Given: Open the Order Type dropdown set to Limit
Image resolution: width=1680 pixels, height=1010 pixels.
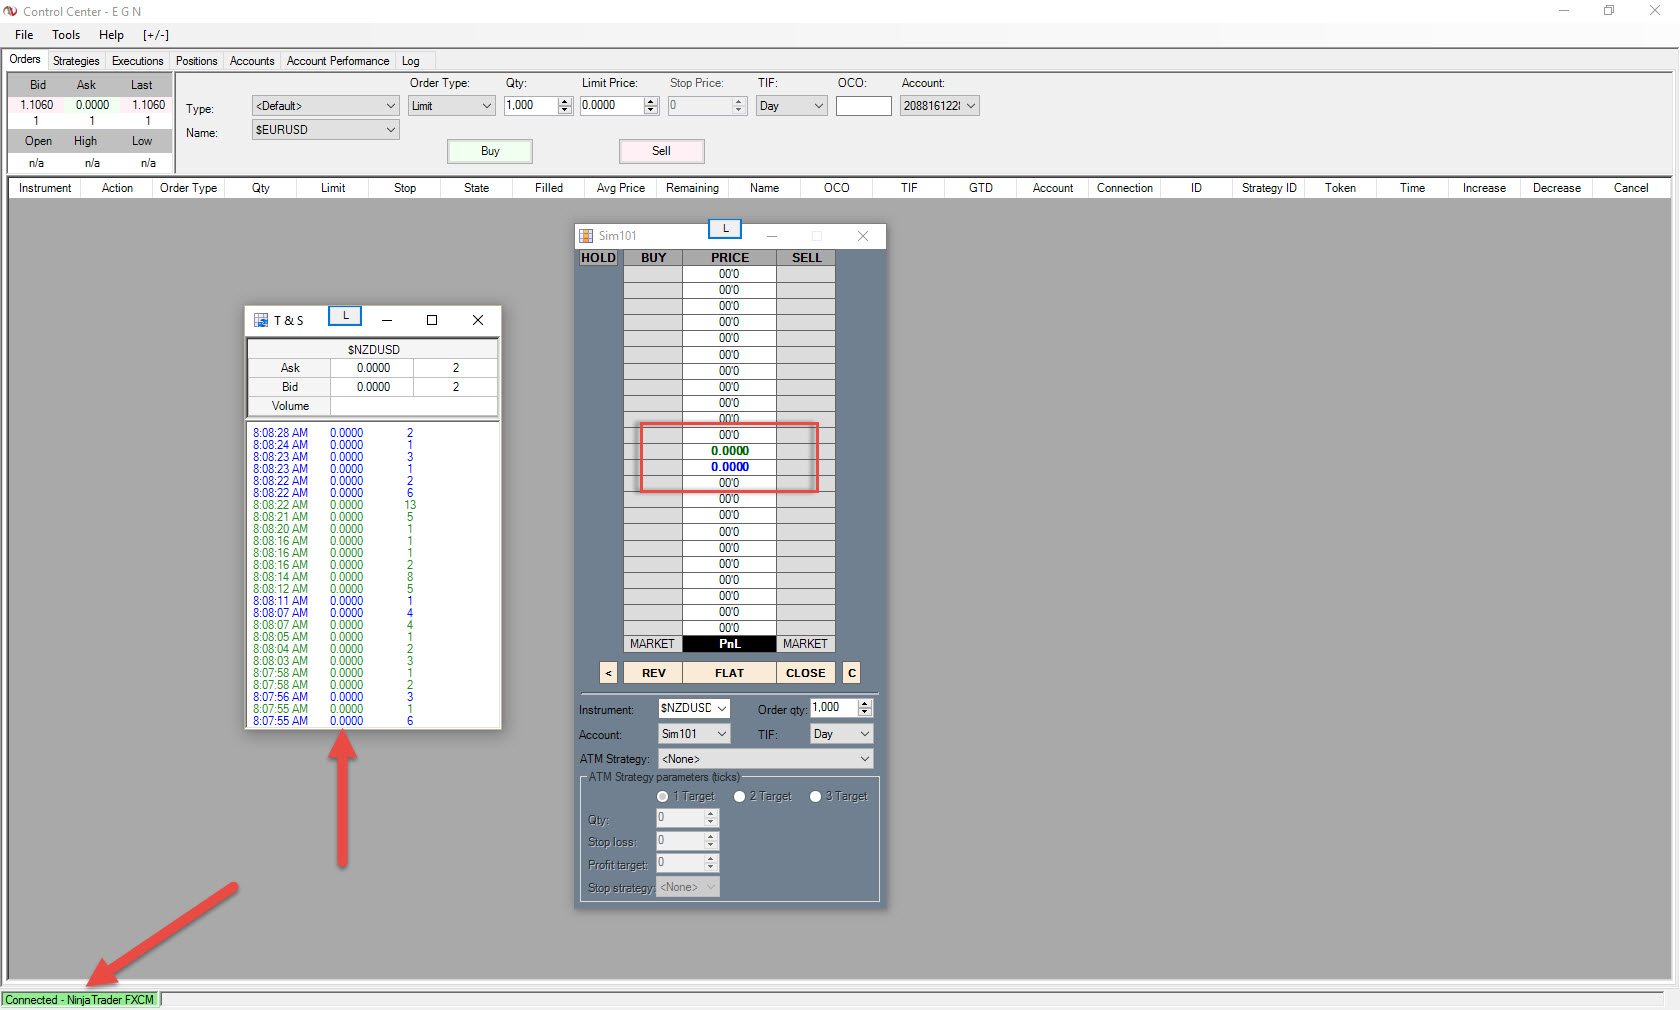Looking at the screenshot, I should tap(451, 106).
